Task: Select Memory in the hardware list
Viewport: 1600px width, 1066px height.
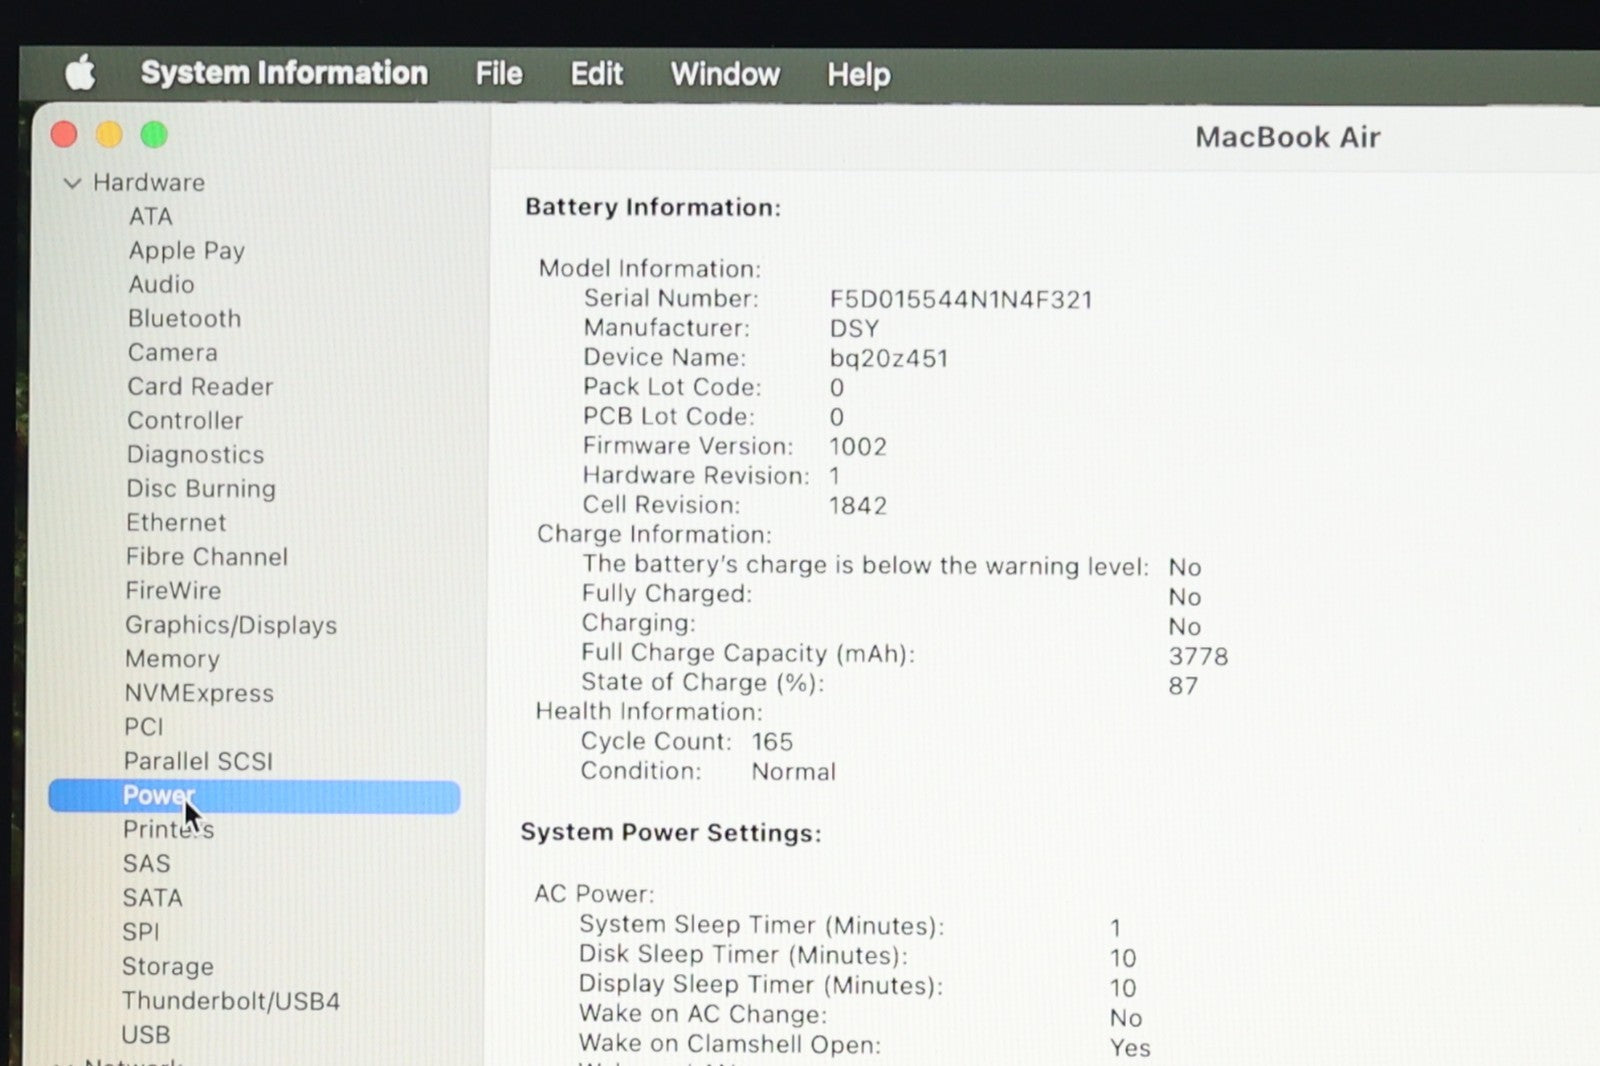Action: [x=172, y=659]
